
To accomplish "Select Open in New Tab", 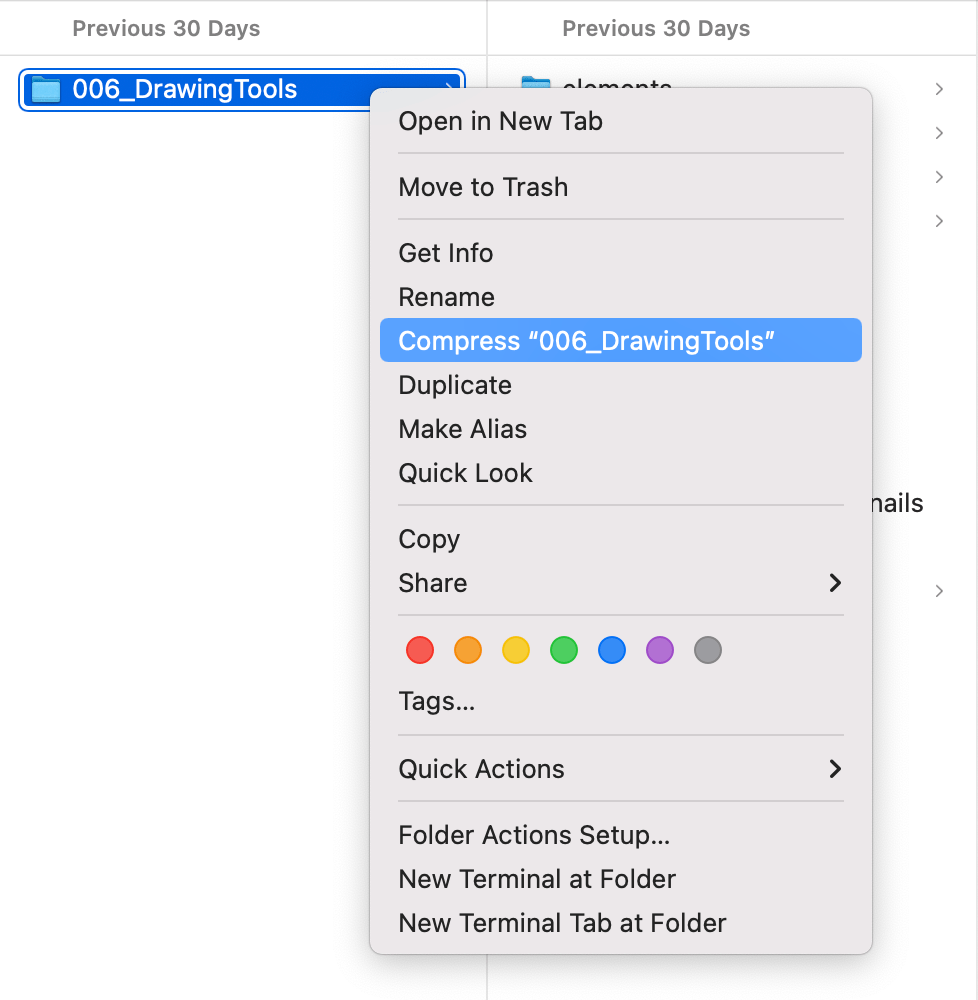I will 620,121.
